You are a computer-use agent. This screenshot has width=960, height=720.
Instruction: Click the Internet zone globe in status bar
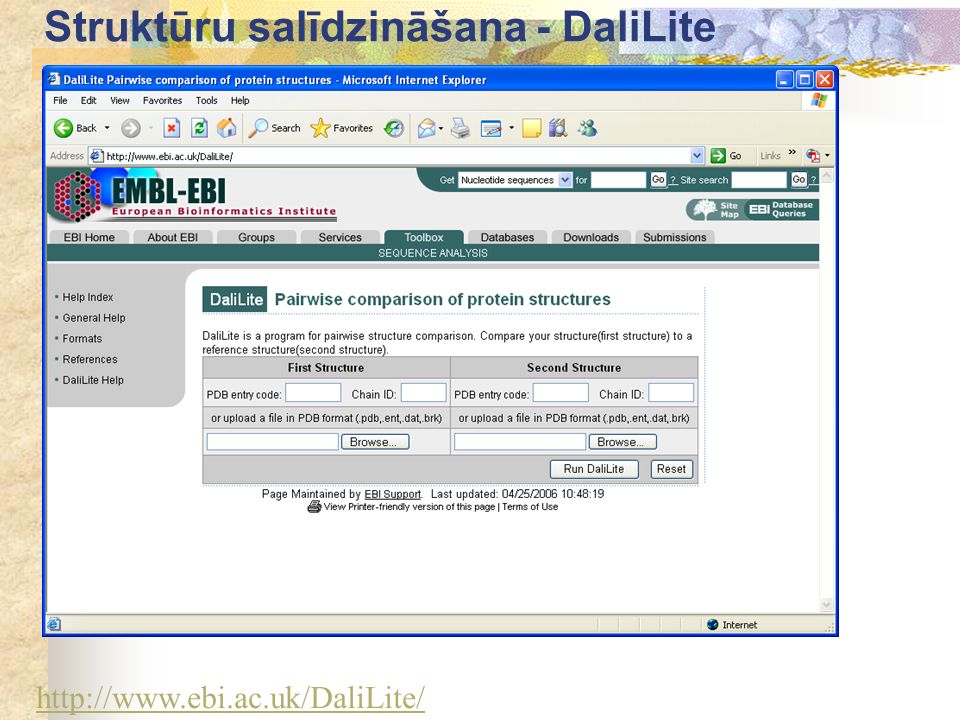point(712,624)
